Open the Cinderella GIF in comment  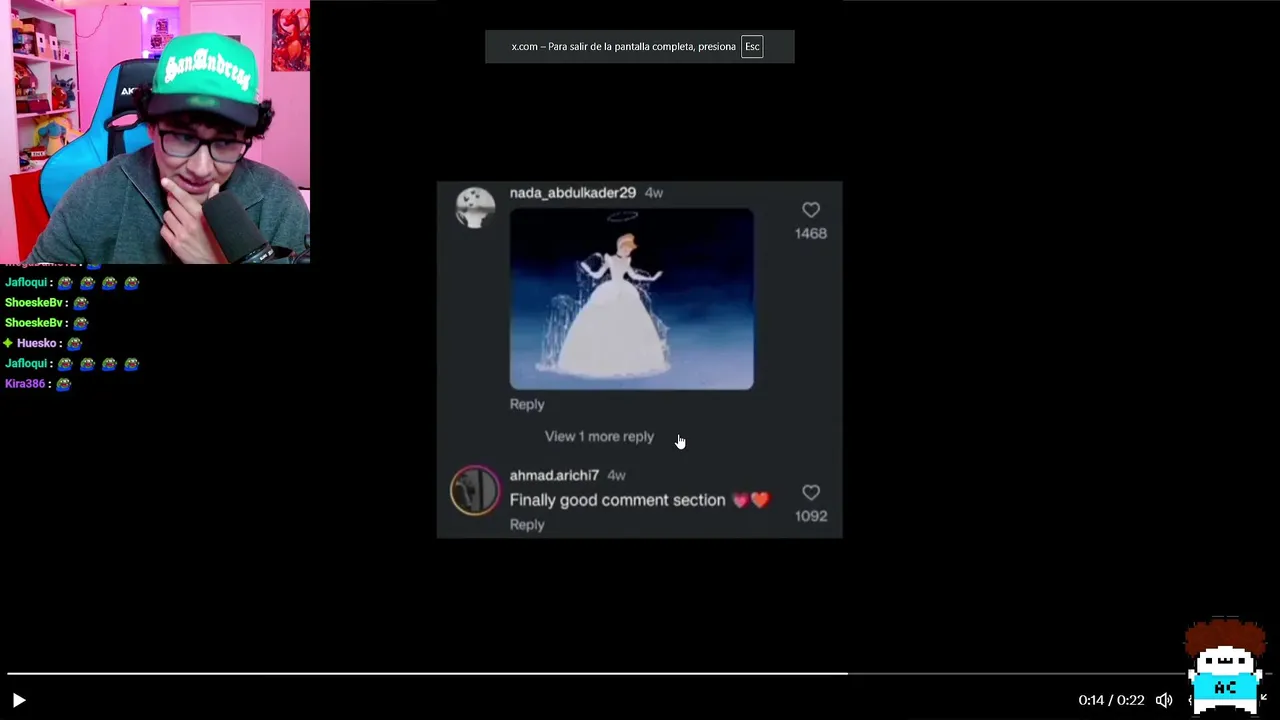632,298
